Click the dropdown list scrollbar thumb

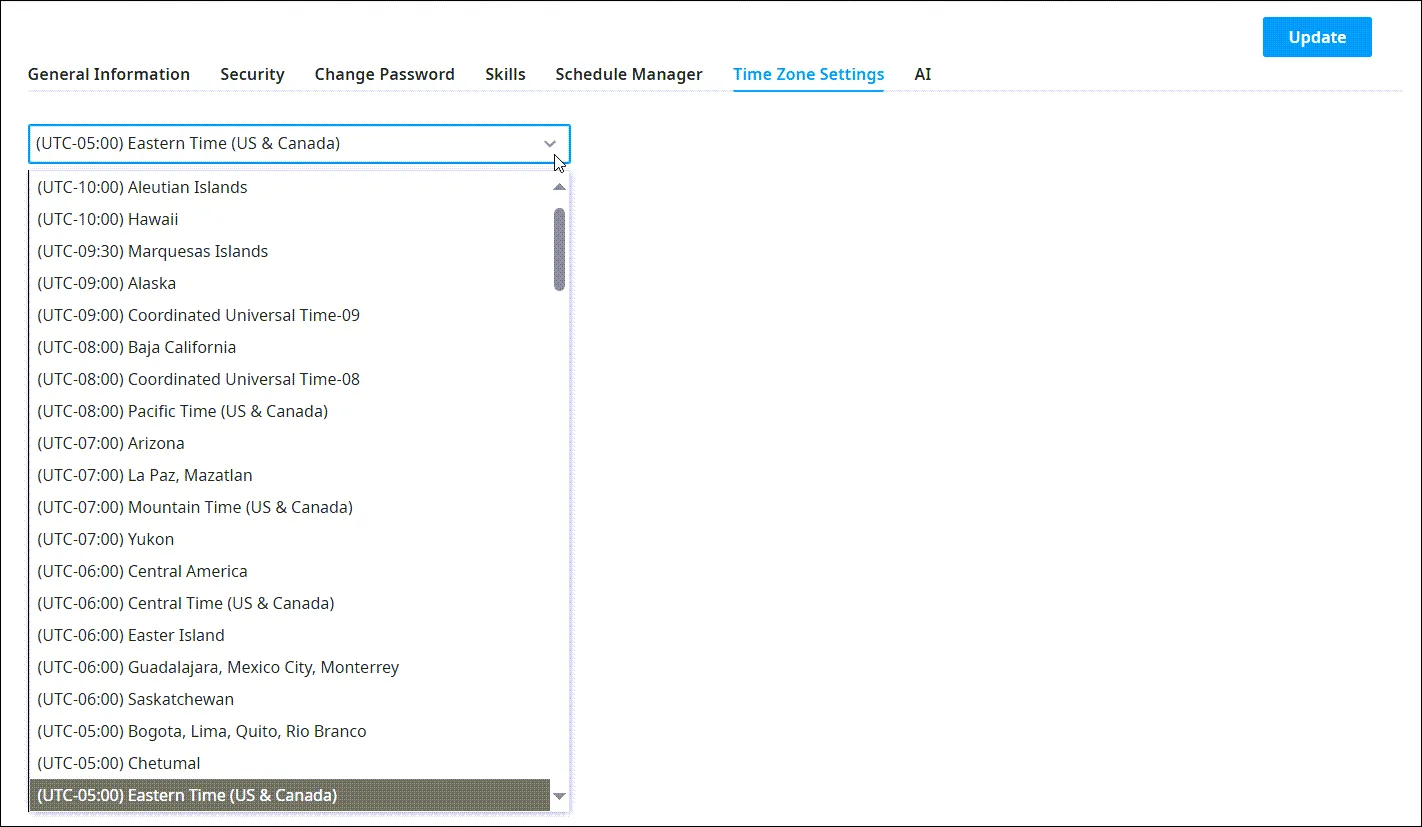[x=559, y=249]
